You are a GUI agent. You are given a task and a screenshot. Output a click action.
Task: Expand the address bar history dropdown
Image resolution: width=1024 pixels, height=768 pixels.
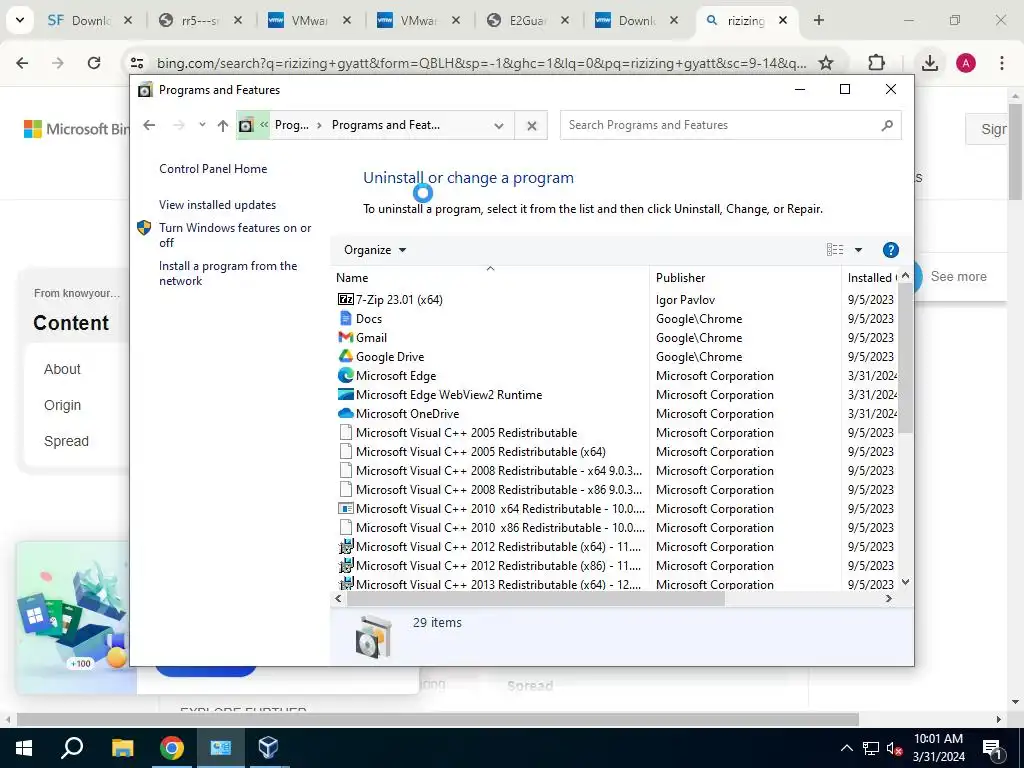click(499, 125)
